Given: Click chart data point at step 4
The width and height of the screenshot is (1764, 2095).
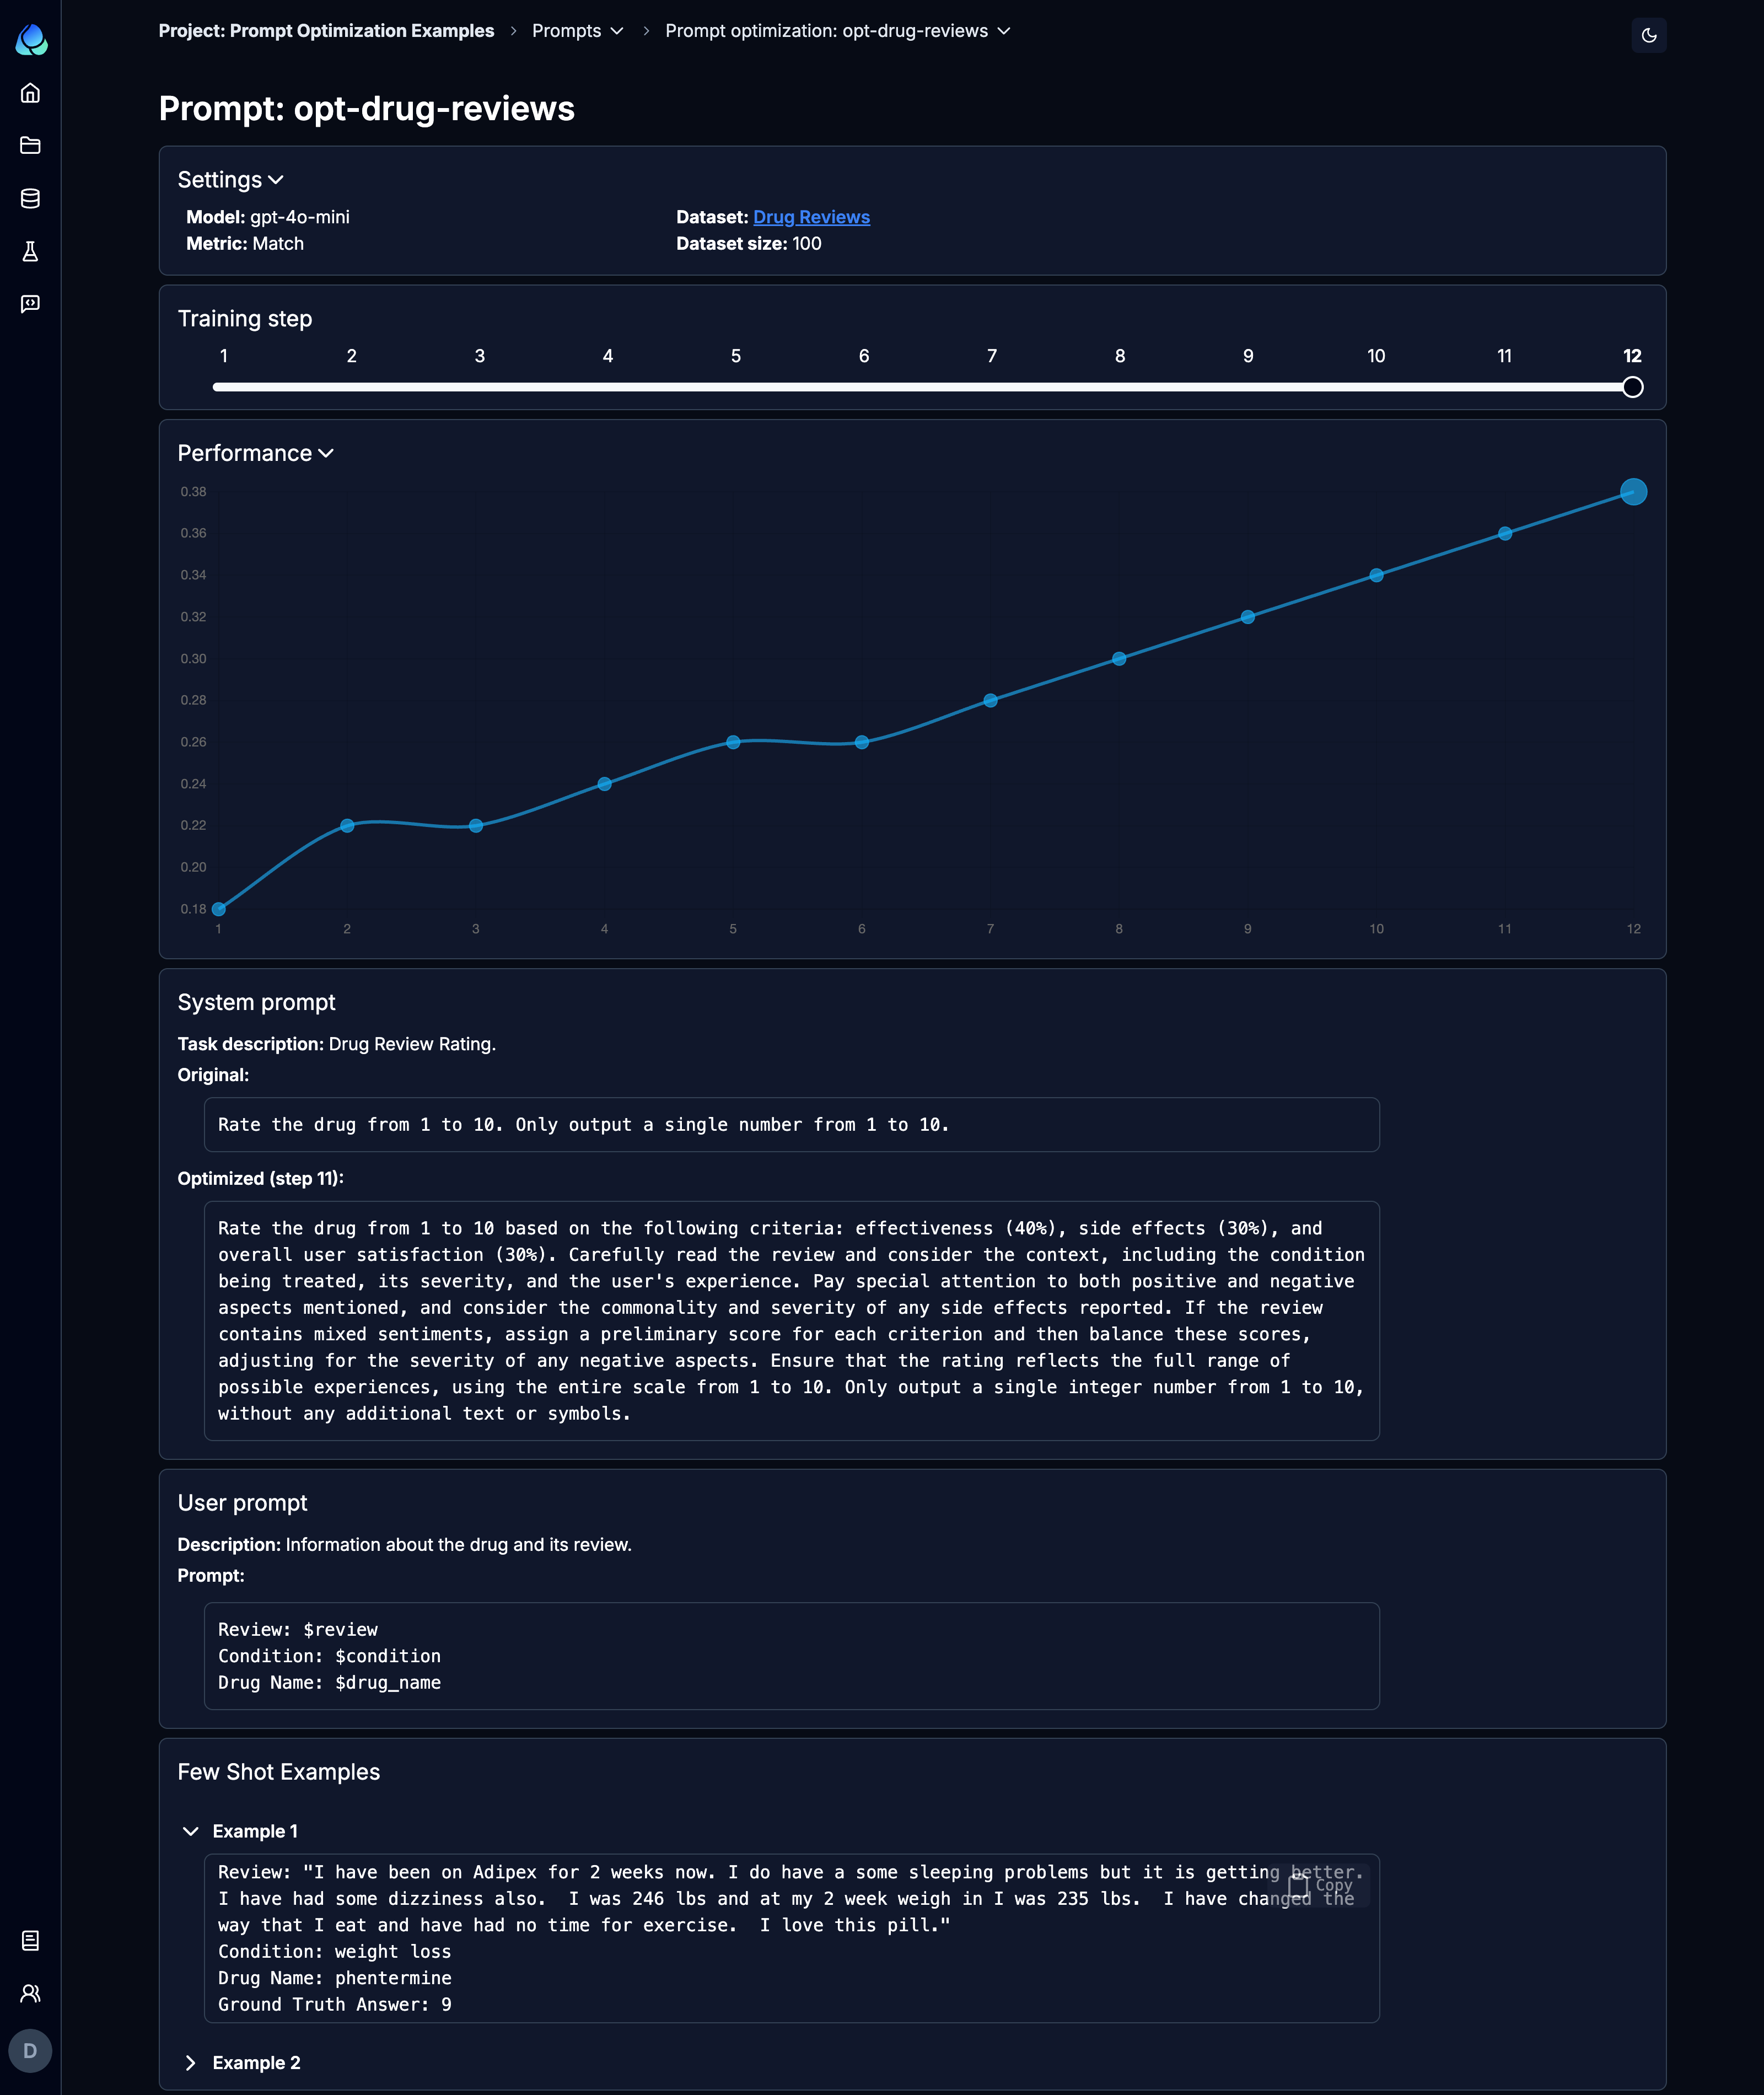Looking at the screenshot, I should point(604,784).
